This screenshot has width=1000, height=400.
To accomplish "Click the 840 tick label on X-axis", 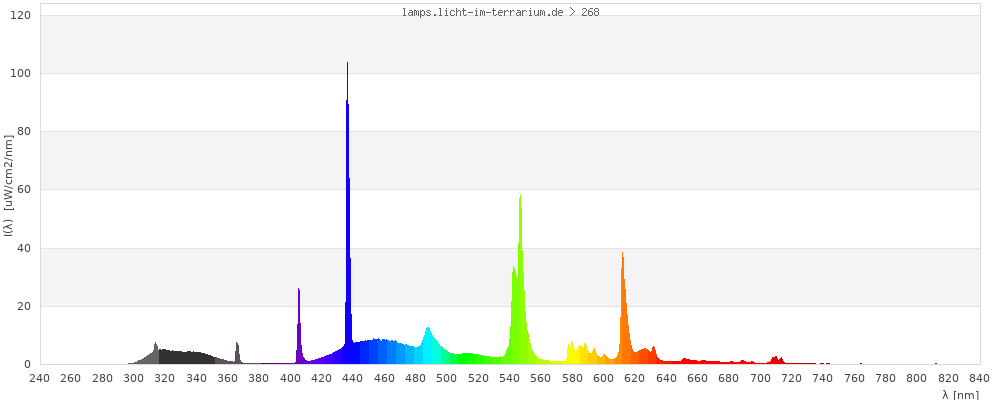I will pyautogui.click(x=979, y=378).
